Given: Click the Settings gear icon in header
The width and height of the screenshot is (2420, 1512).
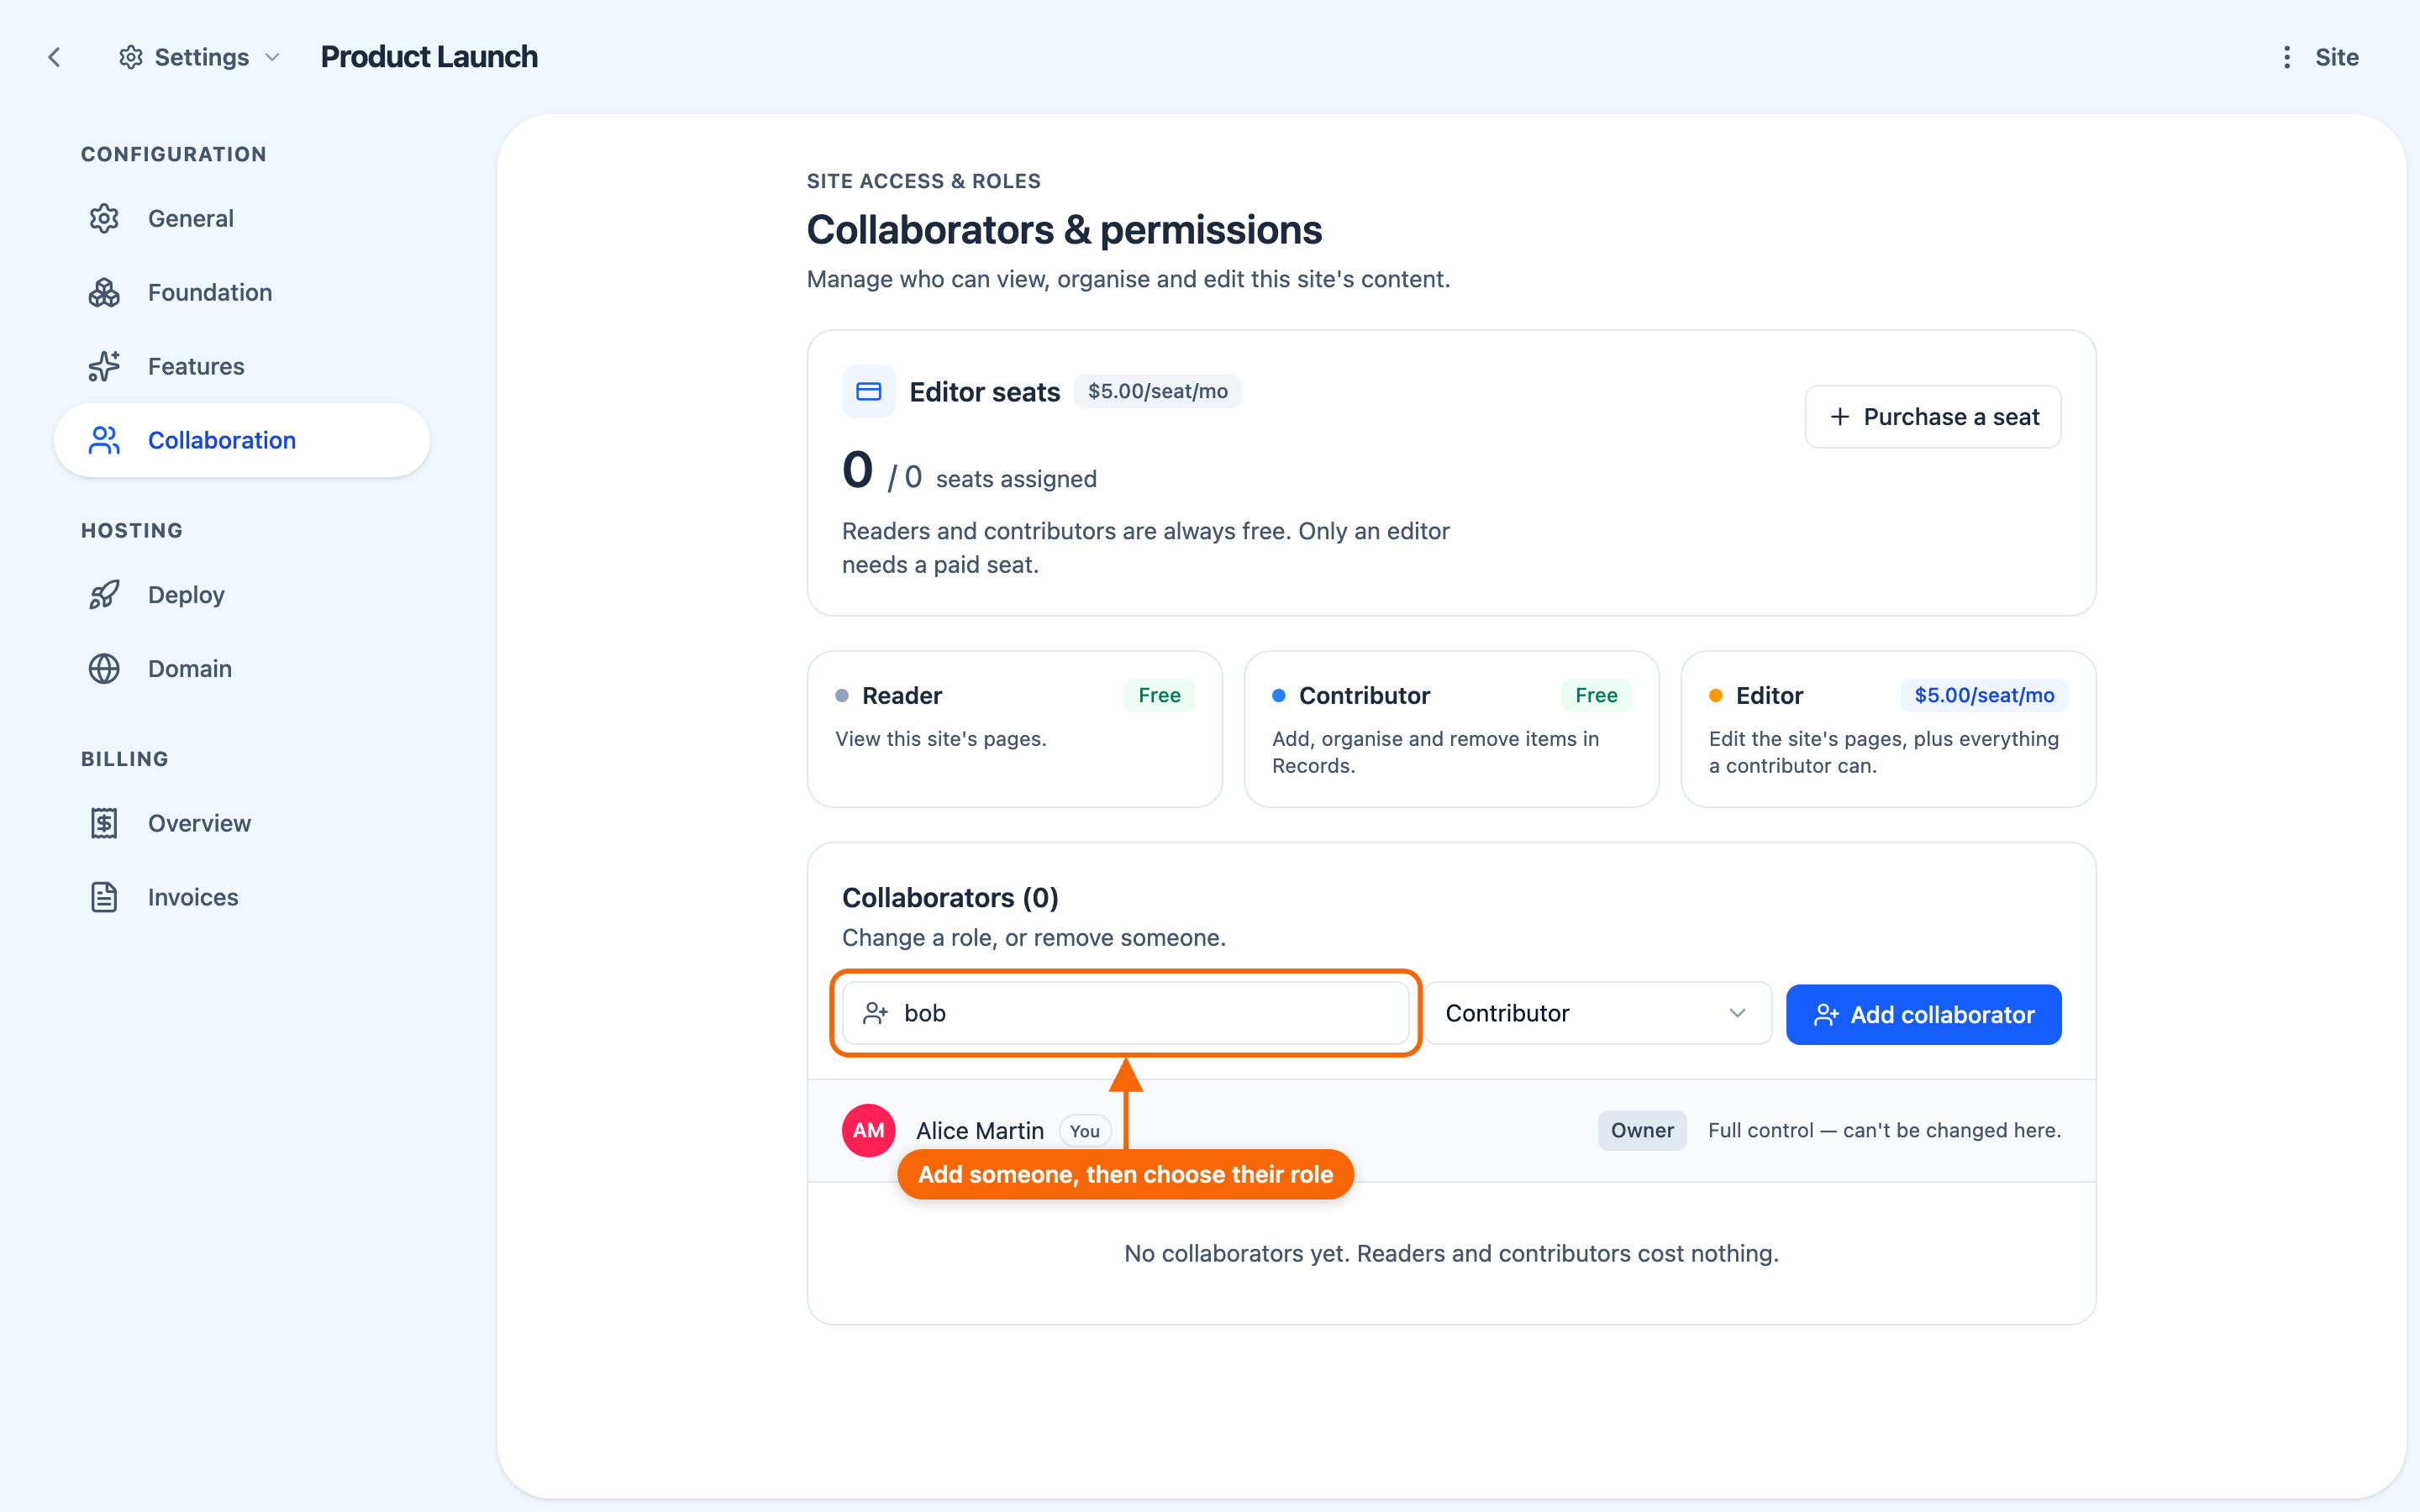Looking at the screenshot, I should point(131,57).
